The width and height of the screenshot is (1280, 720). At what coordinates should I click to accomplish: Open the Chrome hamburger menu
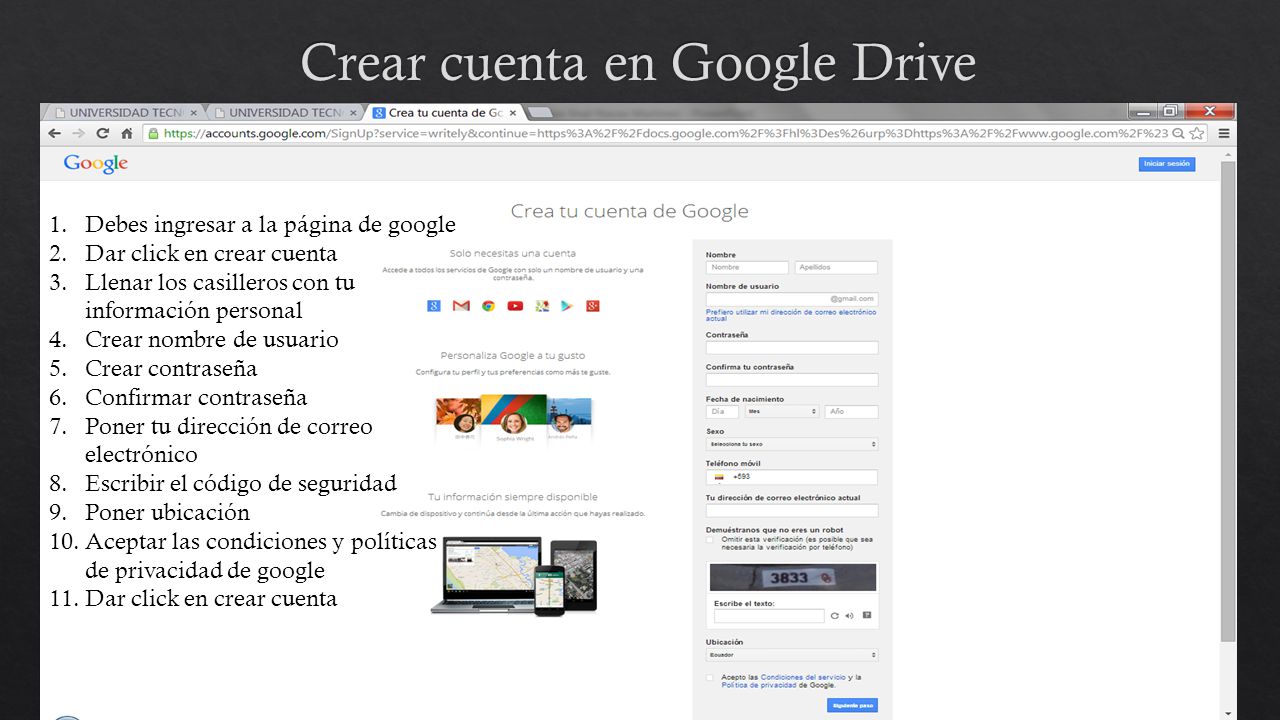tap(1224, 133)
